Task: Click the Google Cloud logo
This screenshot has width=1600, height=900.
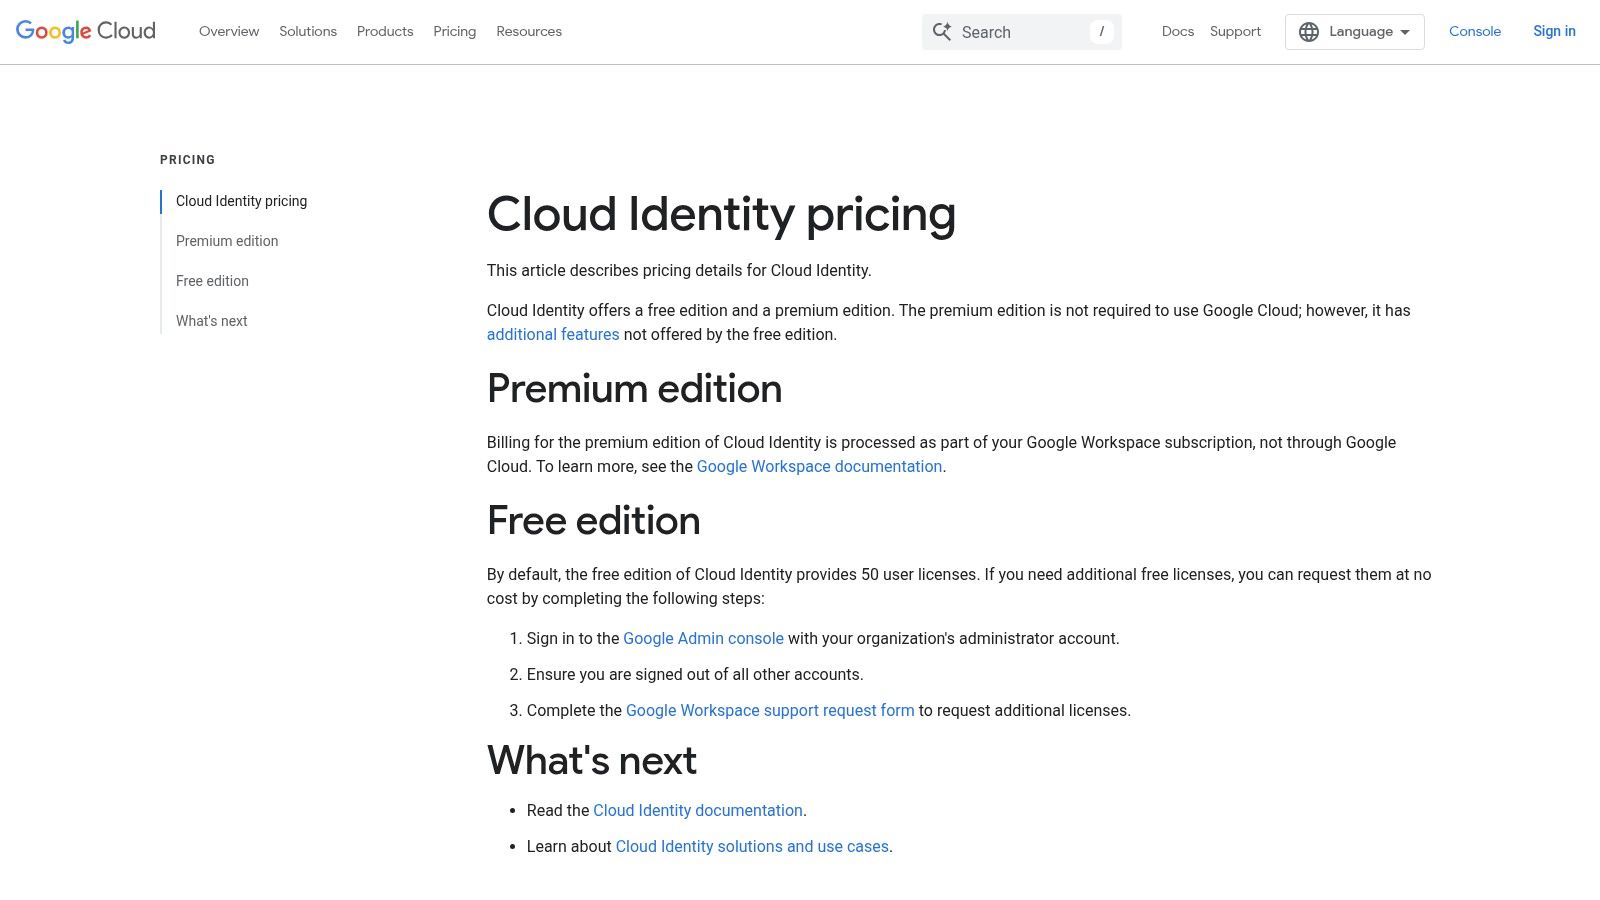Action: 84,31
